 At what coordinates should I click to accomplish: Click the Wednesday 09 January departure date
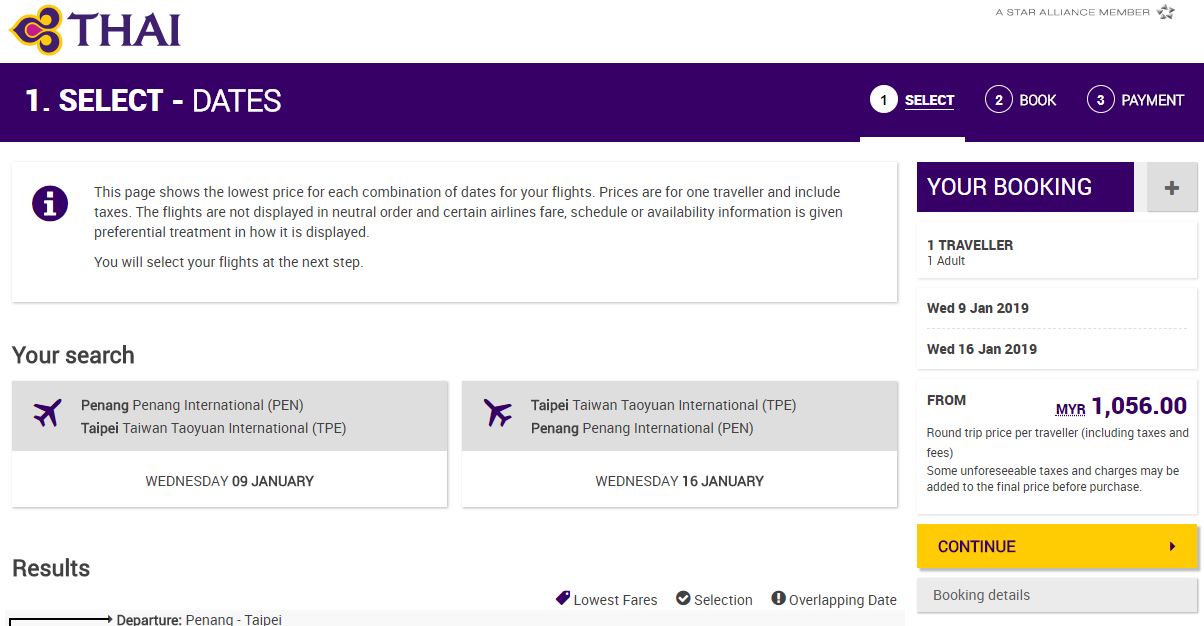[x=229, y=481]
